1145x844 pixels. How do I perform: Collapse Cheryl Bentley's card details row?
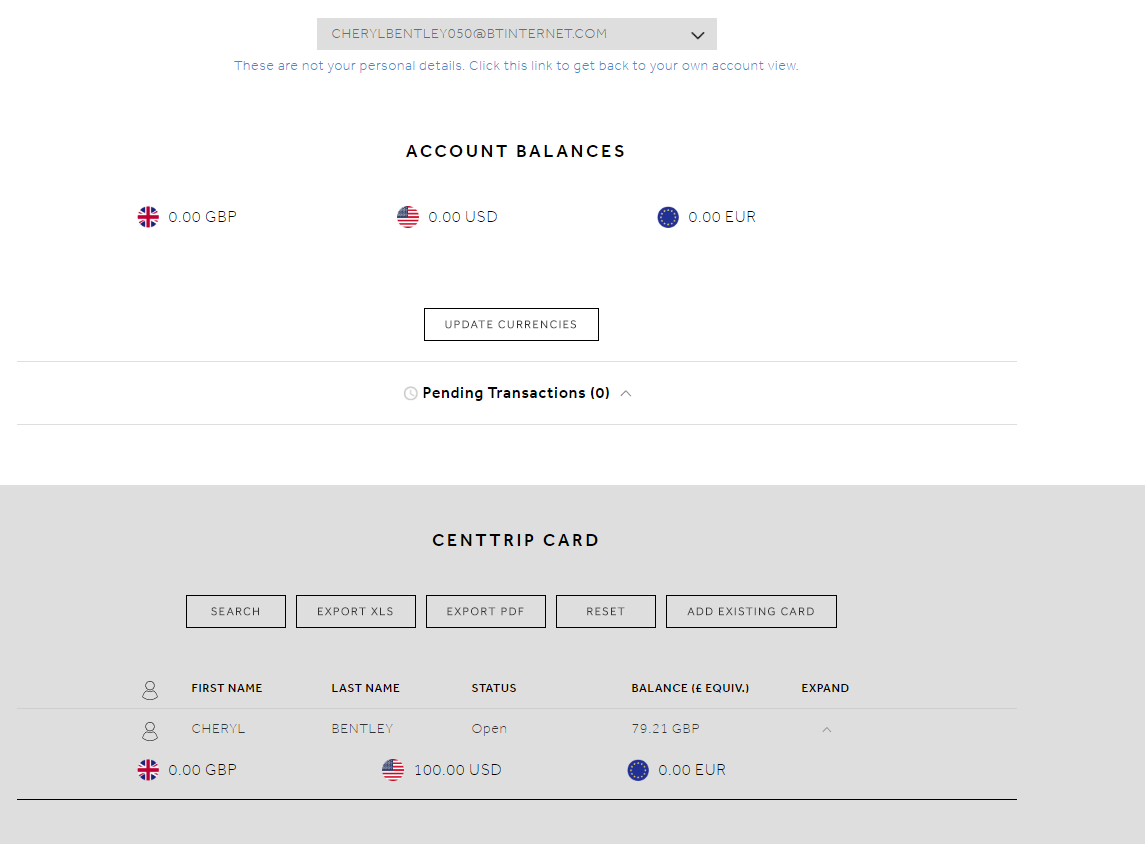(826, 730)
